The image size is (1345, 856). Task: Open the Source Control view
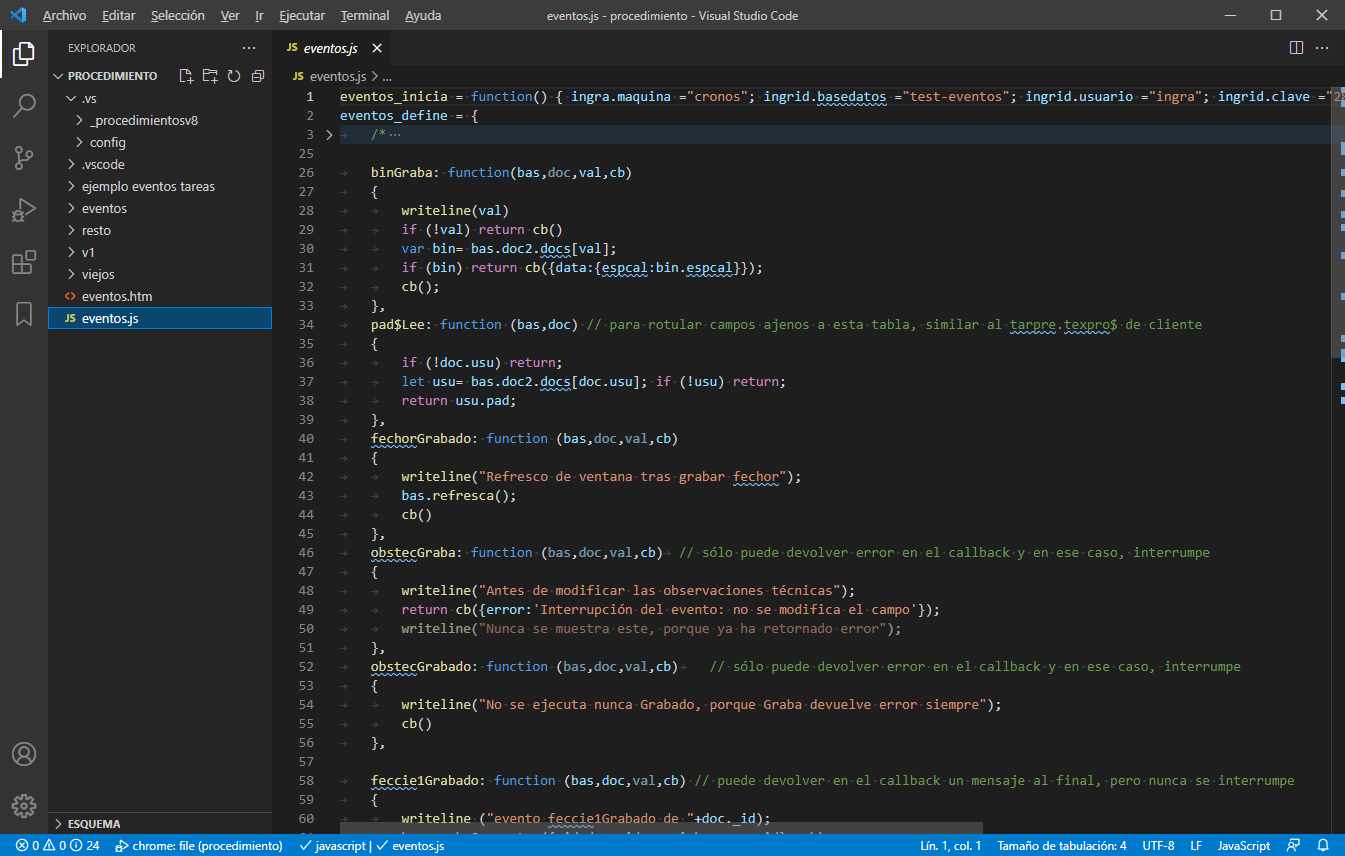(24, 158)
